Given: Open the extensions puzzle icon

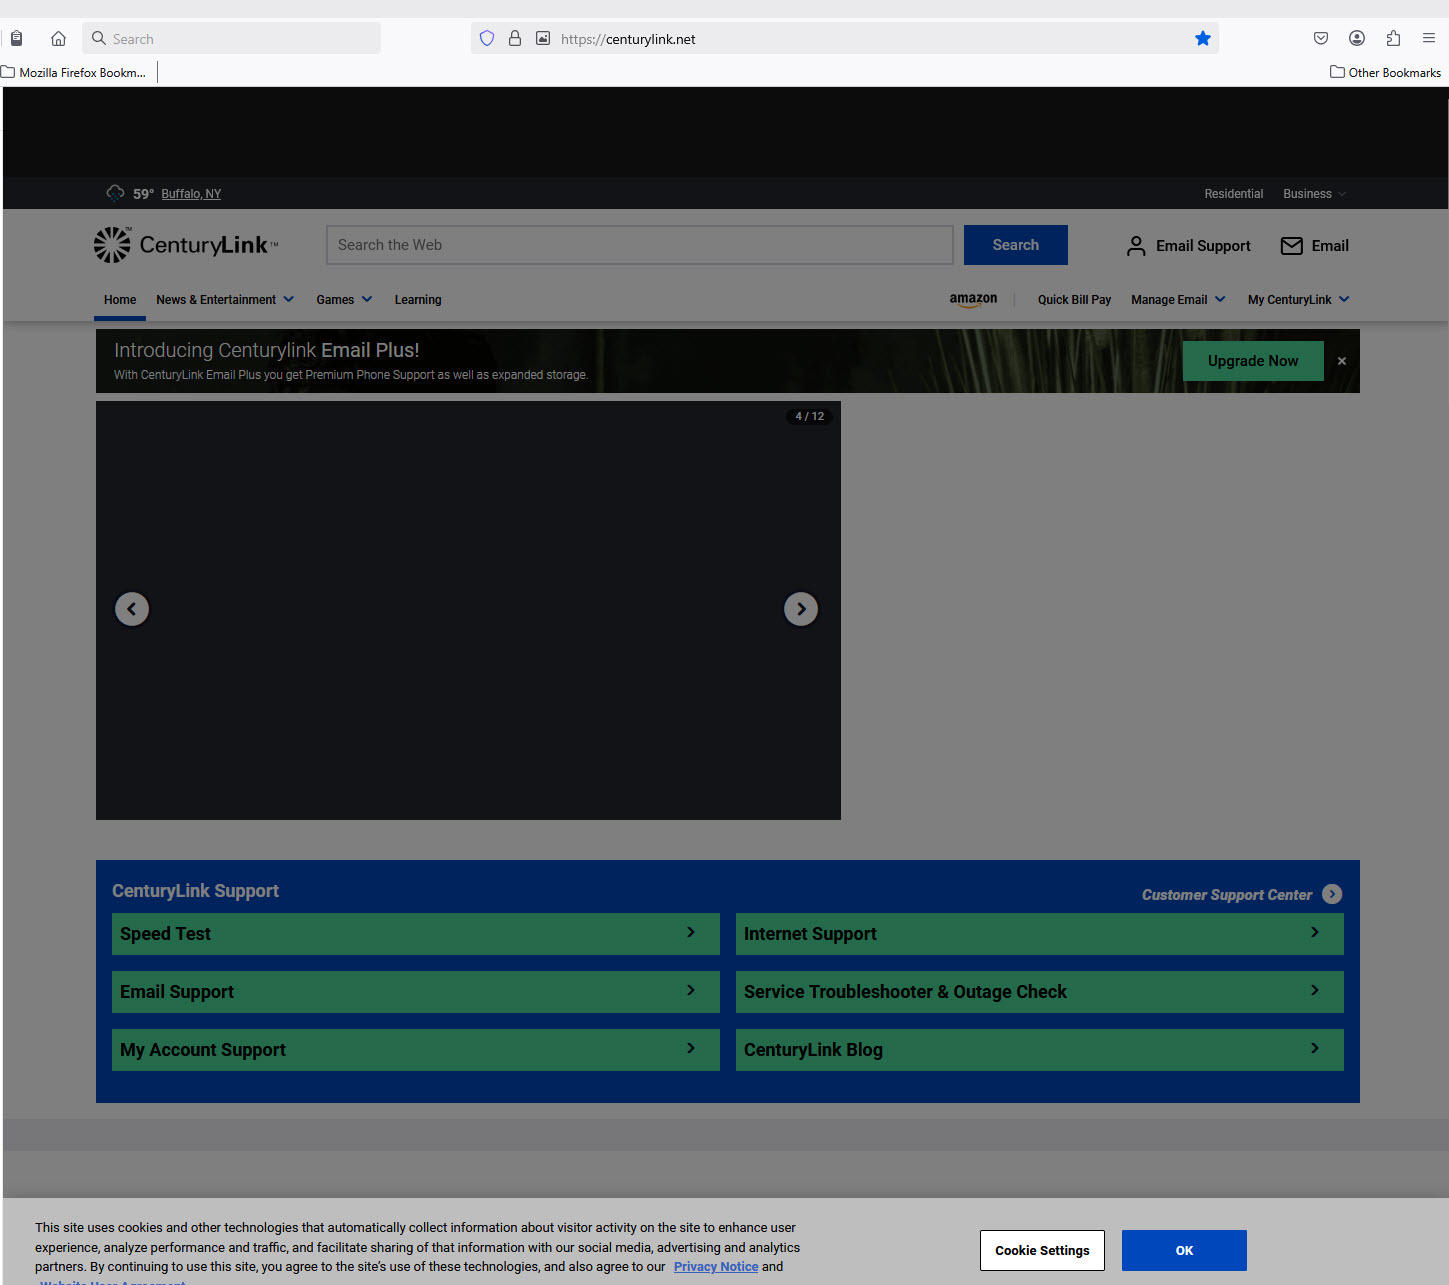Looking at the screenshot, I should [x=1393, y=39].
